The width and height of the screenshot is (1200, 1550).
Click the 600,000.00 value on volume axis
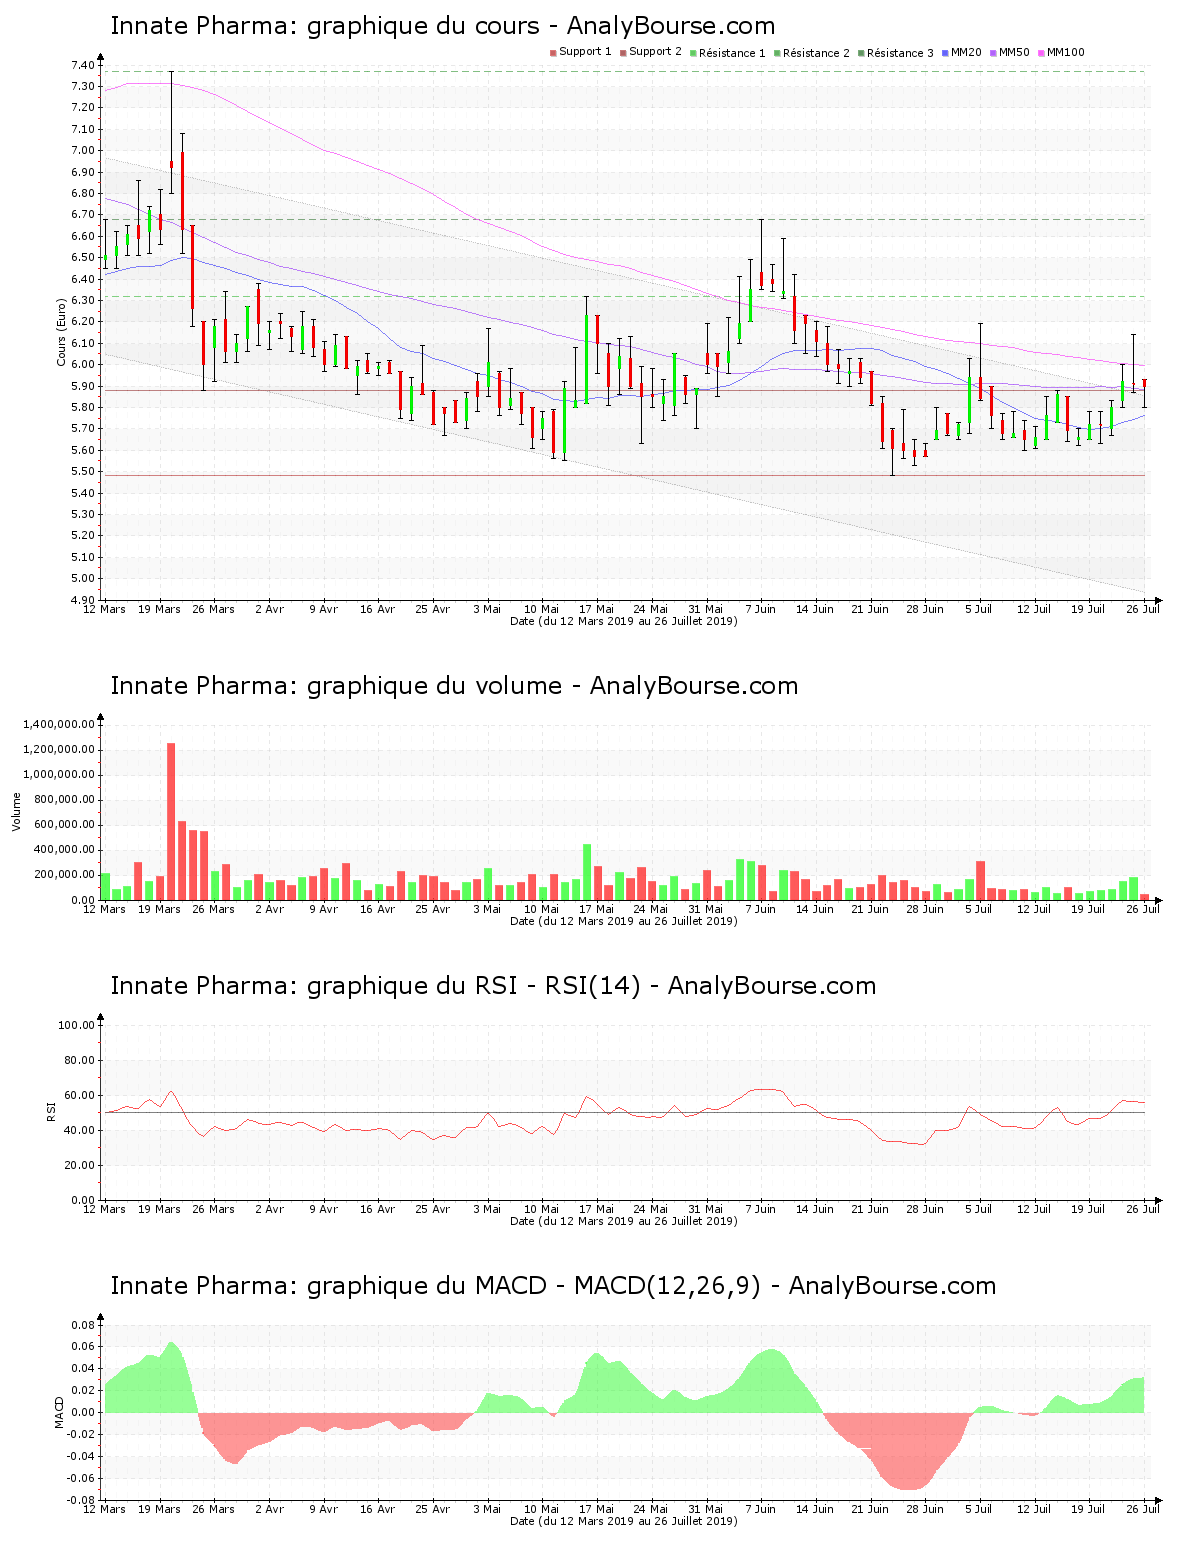point(63,824)
